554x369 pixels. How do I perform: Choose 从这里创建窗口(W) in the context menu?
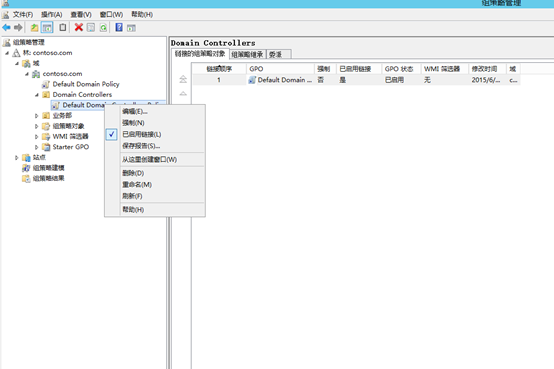coord(155,159)
